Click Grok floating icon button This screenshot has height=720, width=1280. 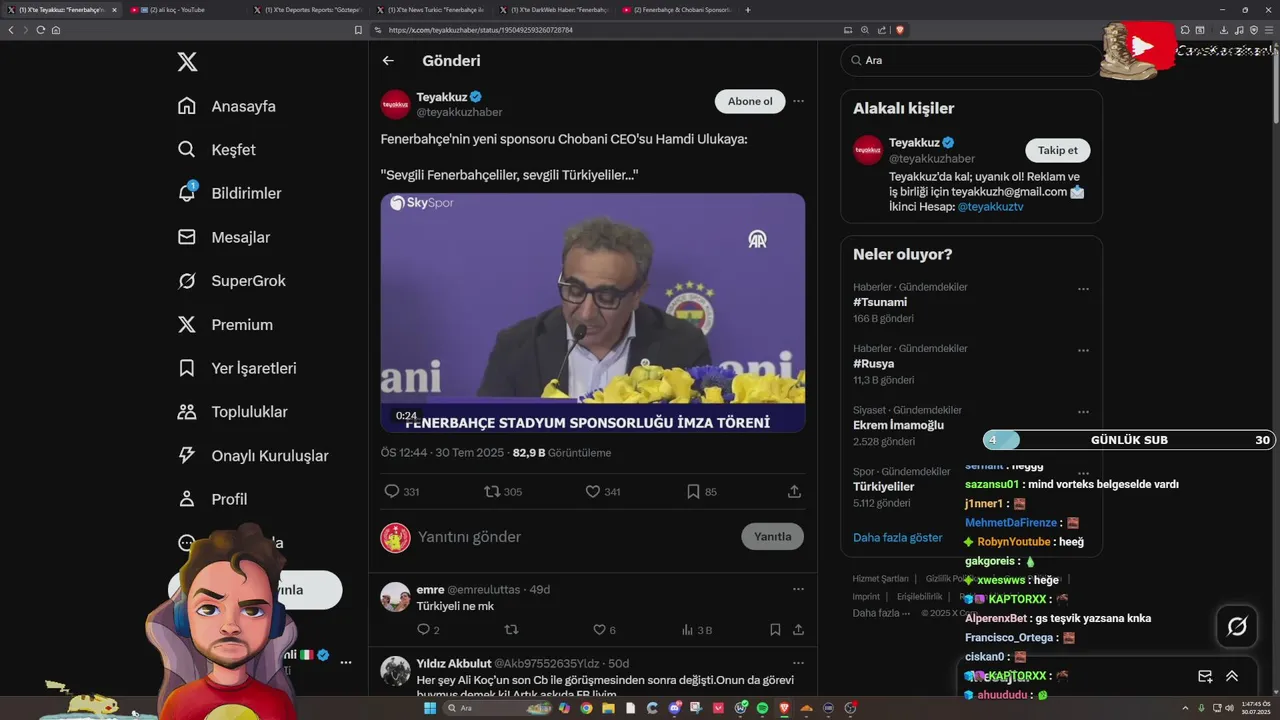(x=1237, y=627)
